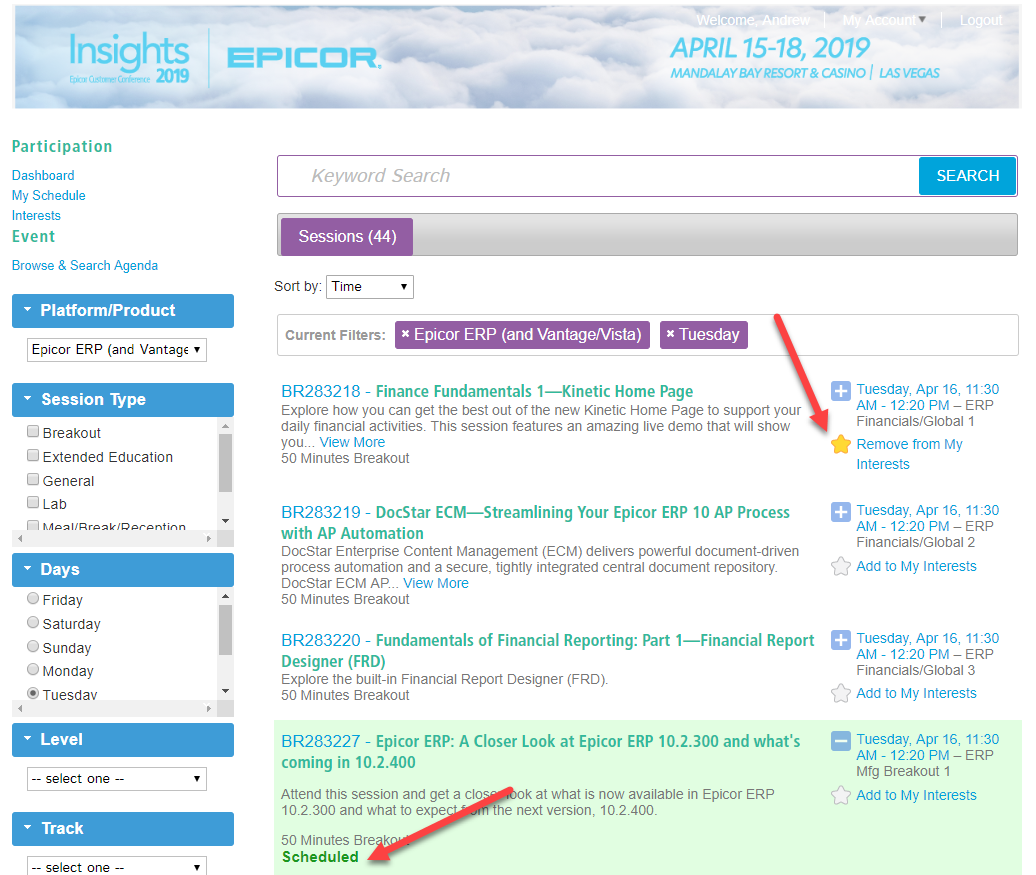Click View More under Finance Fundamentals

click(352, 442)
